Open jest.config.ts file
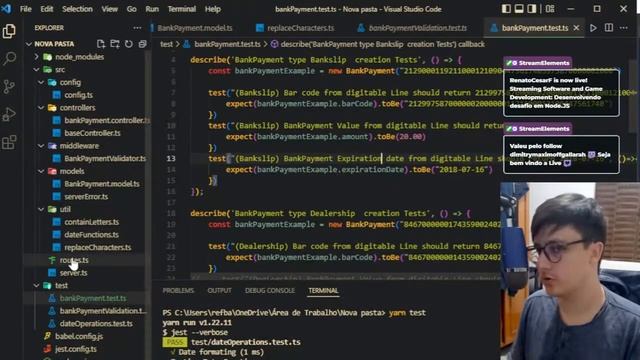This screenshot has width=640, height=360. 76,349
